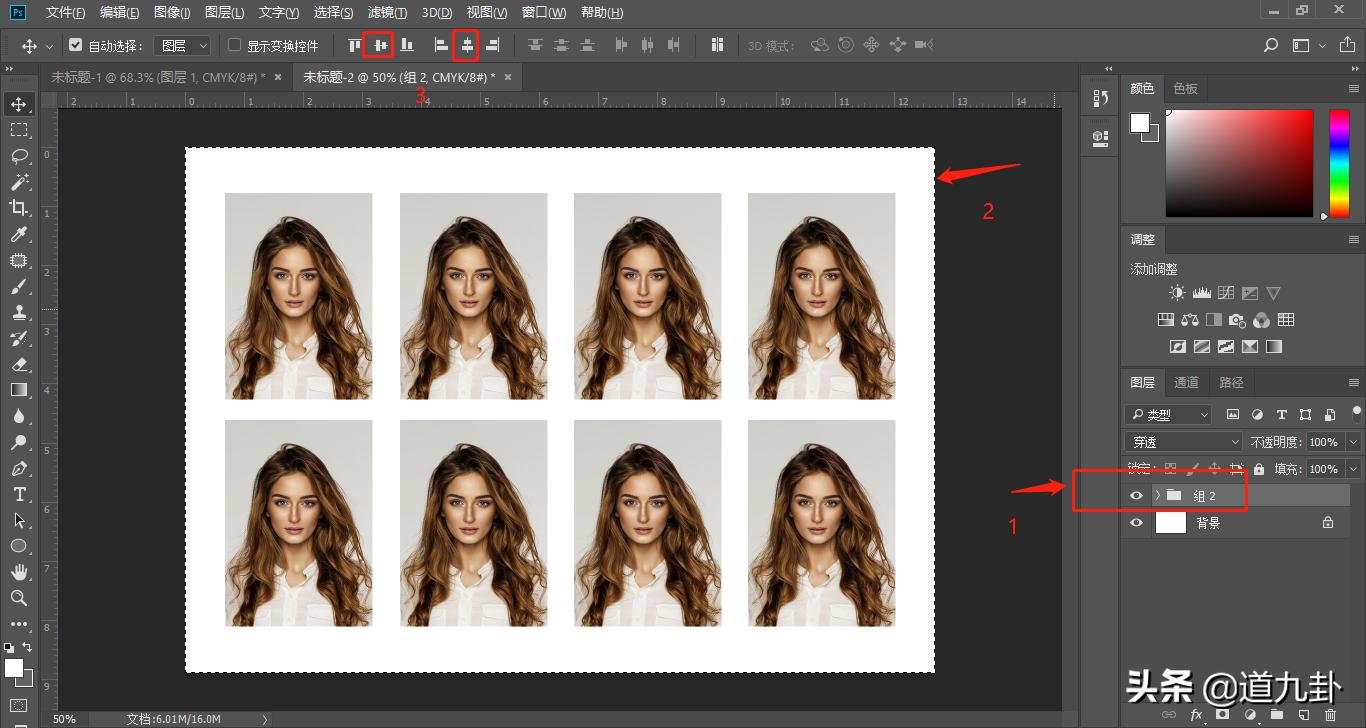Viewport: 1366px width, 728px height.
Task: Pick the Eyedropper tool
Action: pos(19,234)
